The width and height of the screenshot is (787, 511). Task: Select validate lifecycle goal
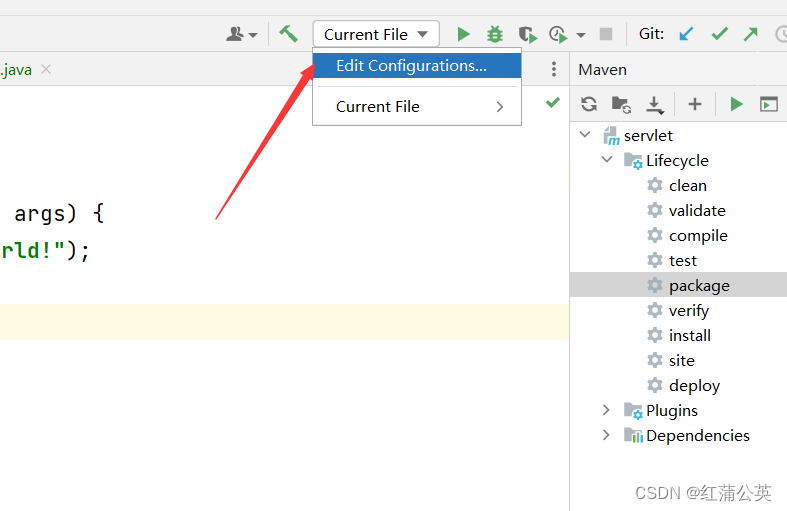tap(697, 211)
